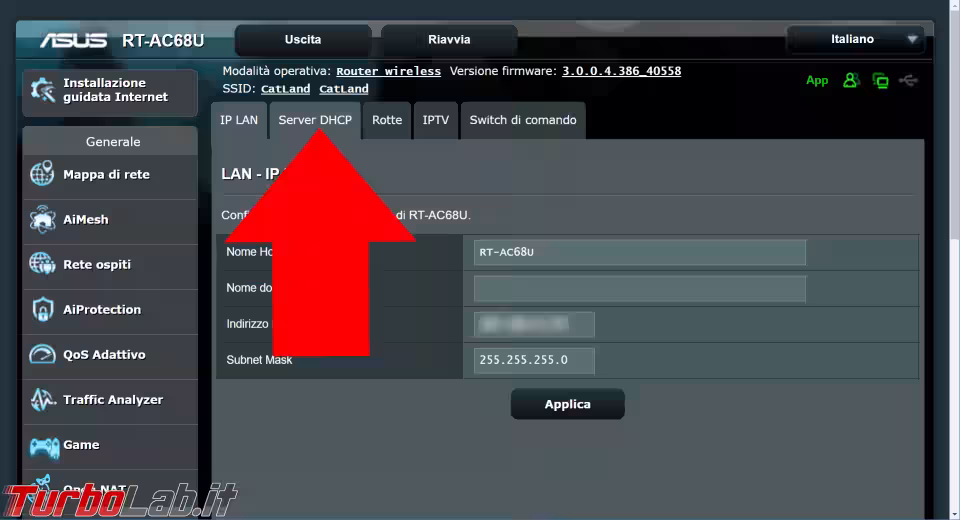Open Traffic Analyzer menu entry
The height and width of the screenshot is (520, 960).
[110, 401]
